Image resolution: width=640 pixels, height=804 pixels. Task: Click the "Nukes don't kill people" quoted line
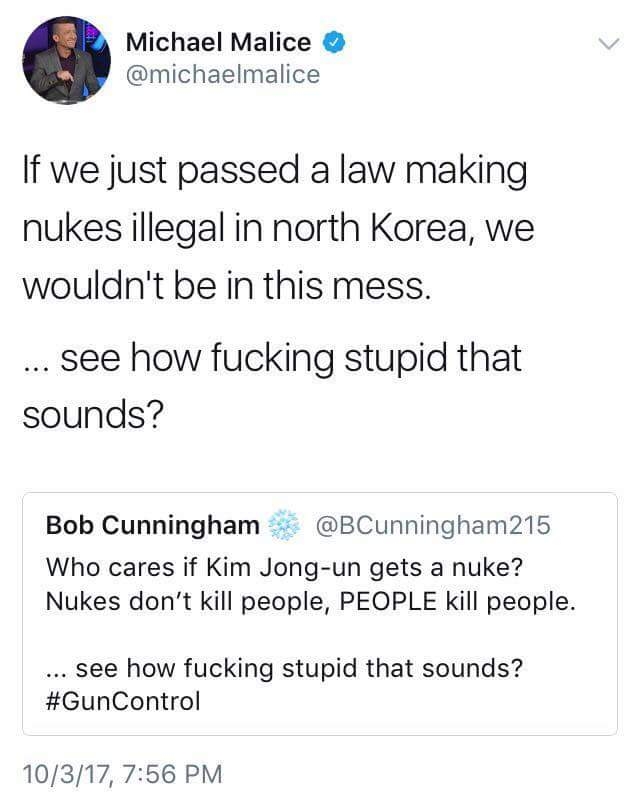311,603
